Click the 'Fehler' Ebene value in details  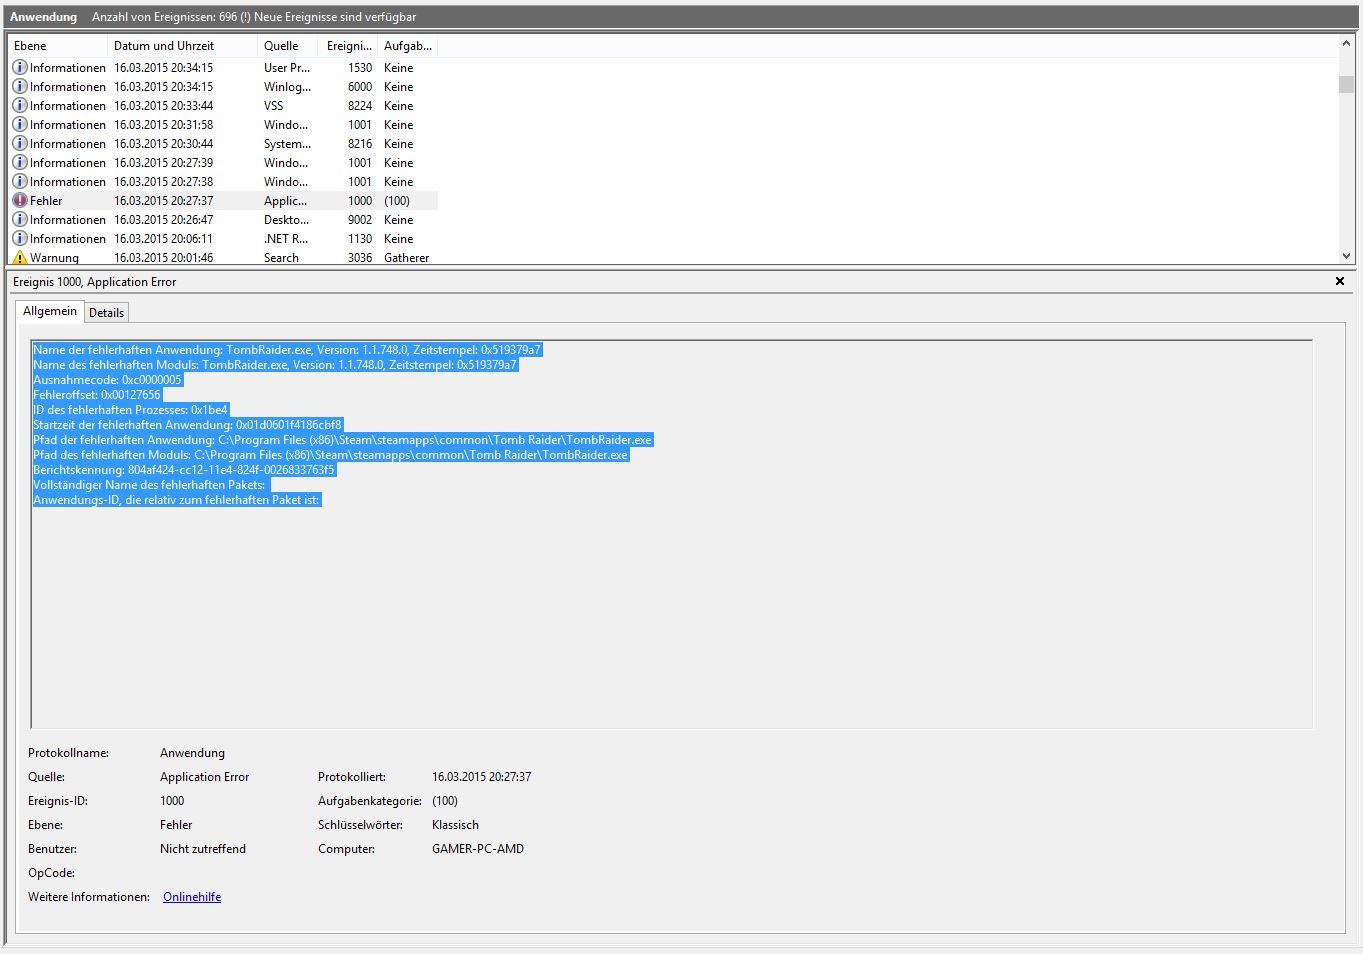click(176, 825)
